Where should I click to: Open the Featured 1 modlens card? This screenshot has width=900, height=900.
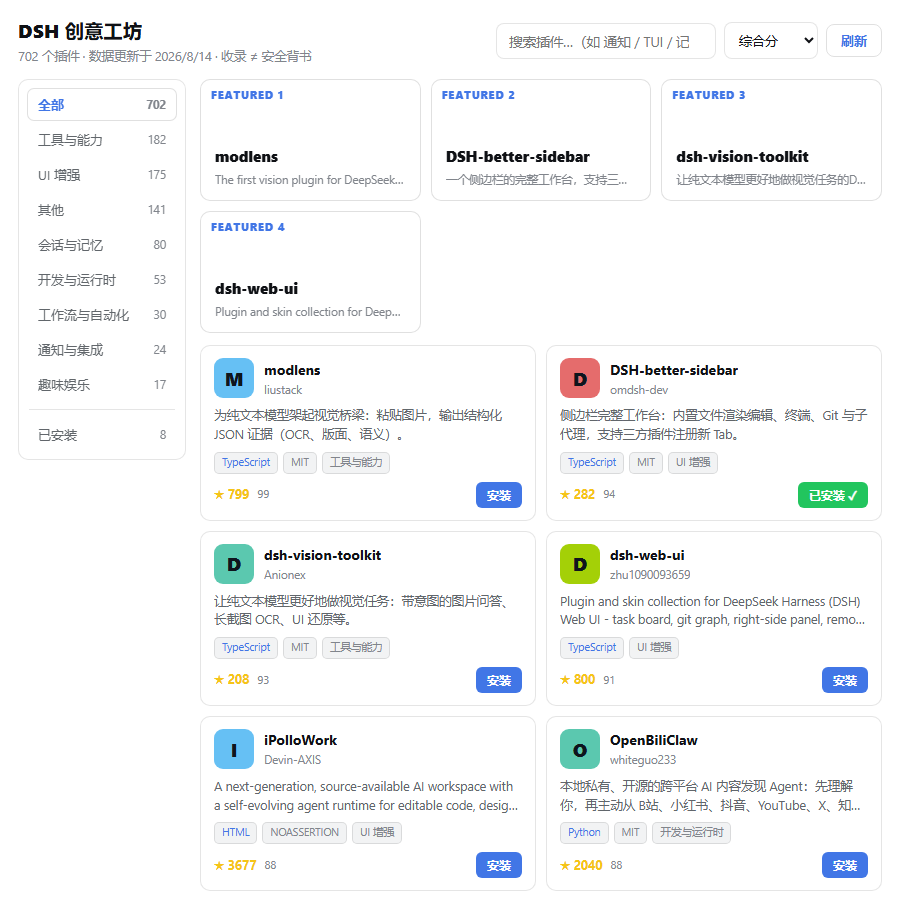(310, 140)
